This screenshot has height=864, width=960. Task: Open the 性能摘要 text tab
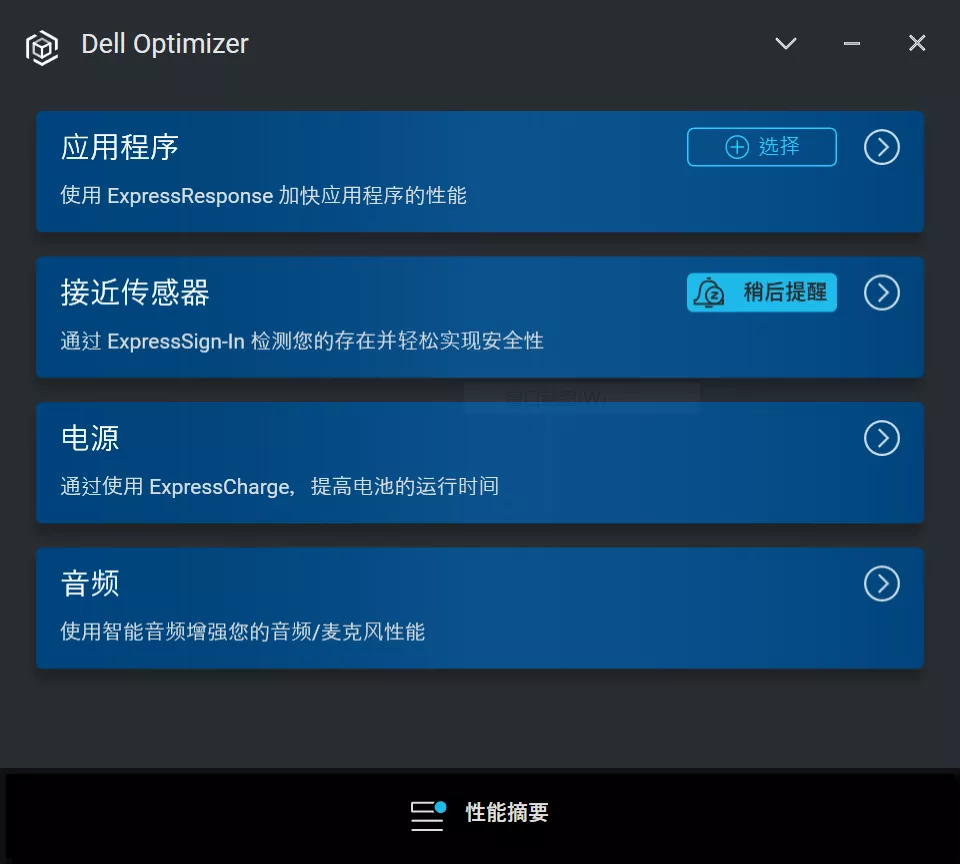507,813
